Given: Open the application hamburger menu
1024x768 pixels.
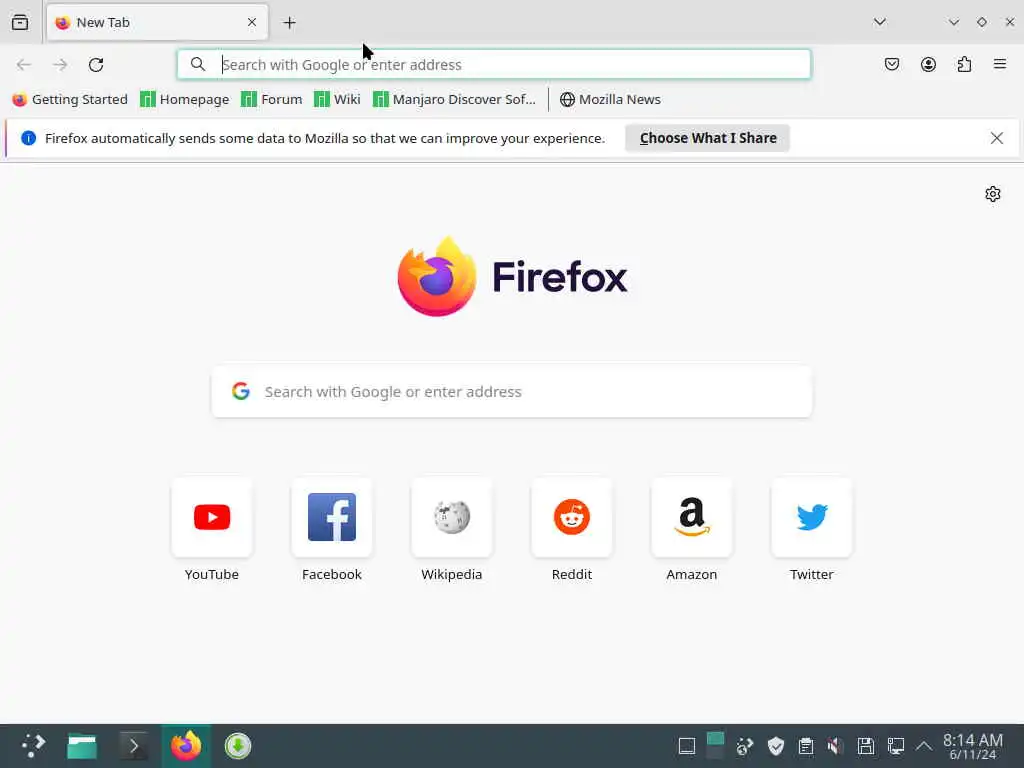Looking at the screenshot, I should [x=1000, y=64].
